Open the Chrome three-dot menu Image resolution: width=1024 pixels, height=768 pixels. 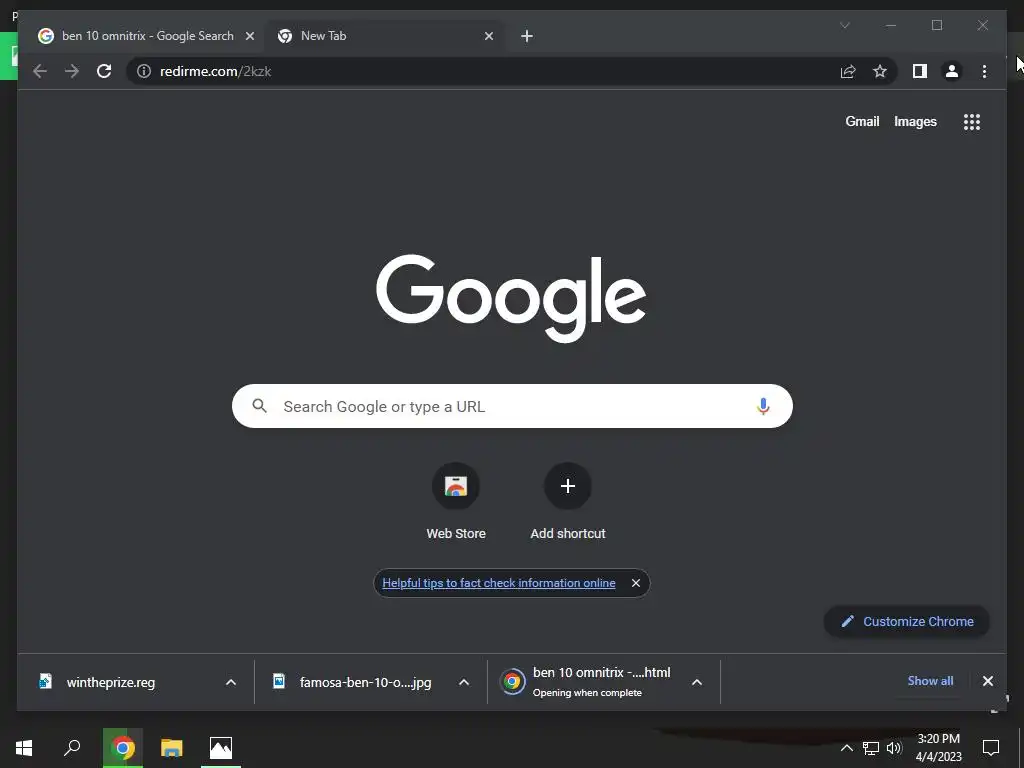(984, 71)
